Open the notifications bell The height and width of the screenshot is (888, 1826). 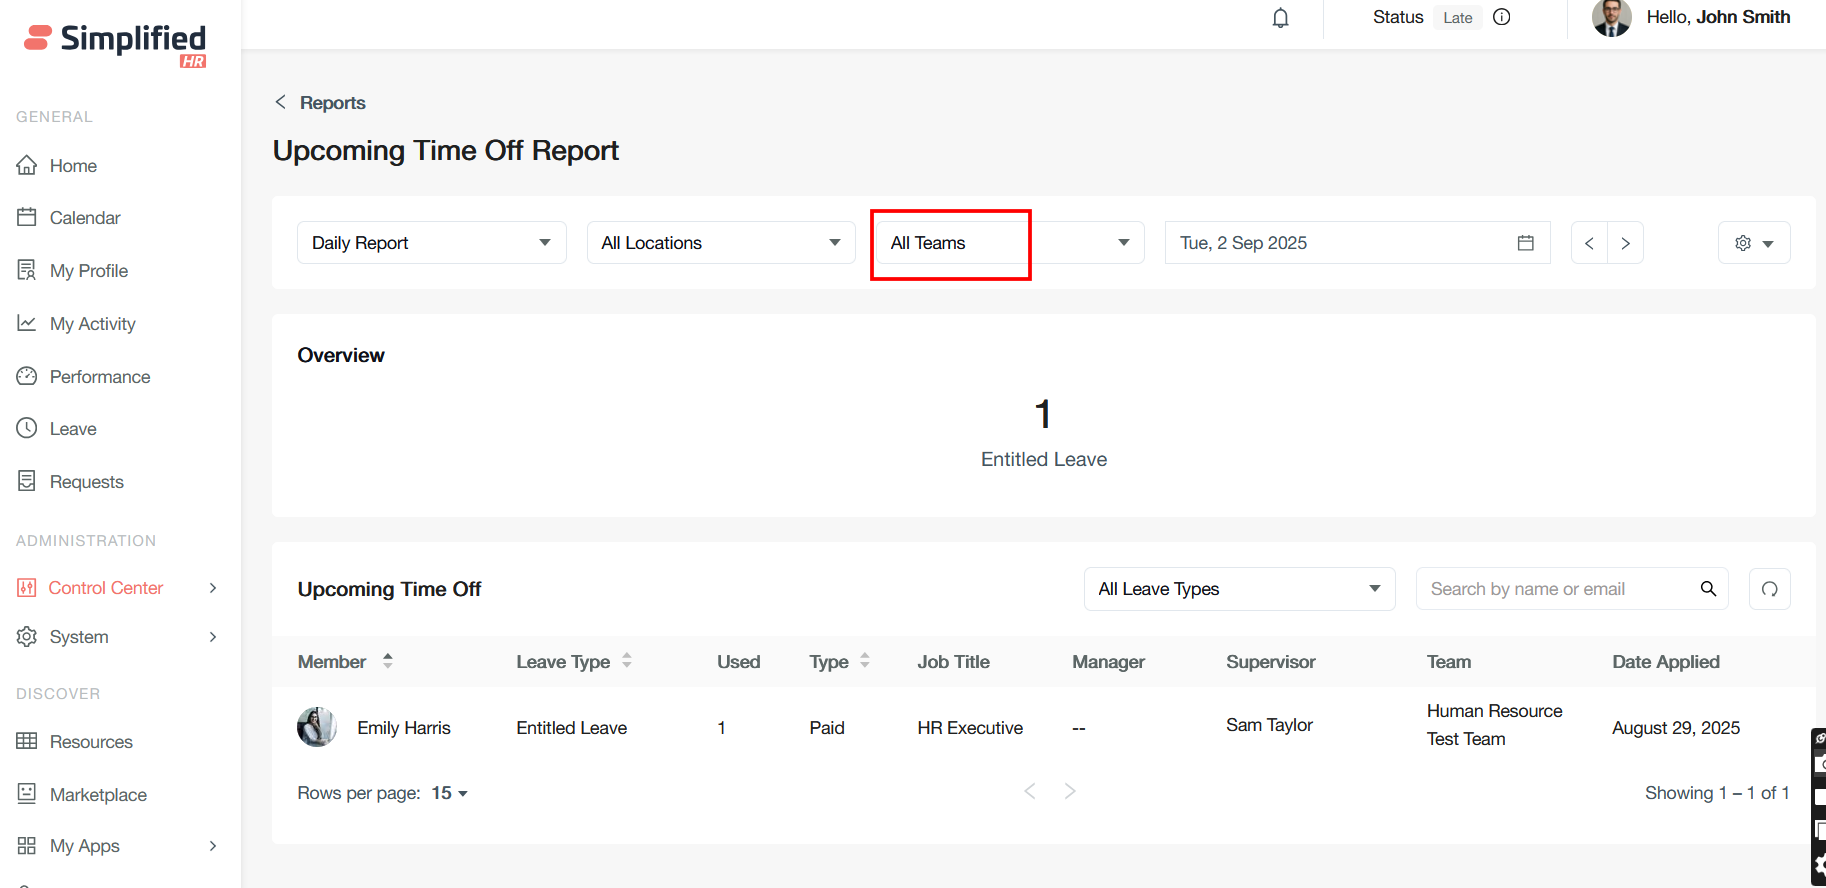coord(1280,18)
